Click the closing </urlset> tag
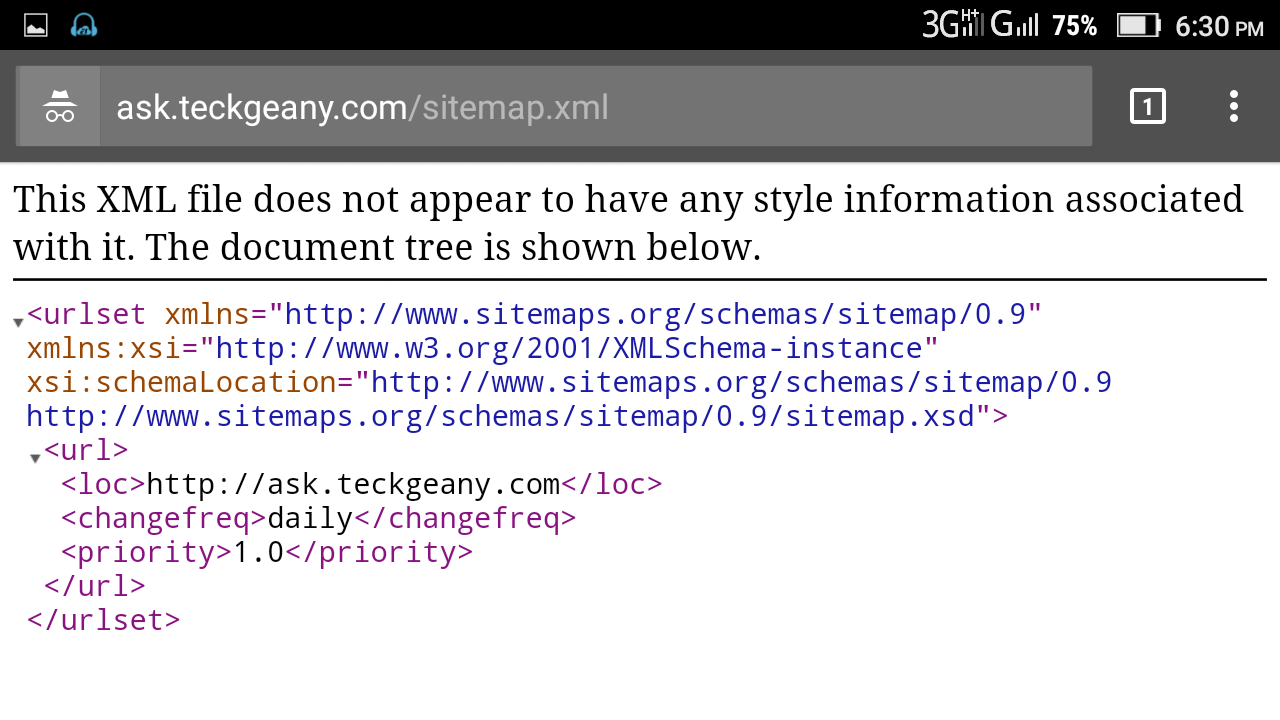Screen dimensions: 1280x720 tap(104, 620)
